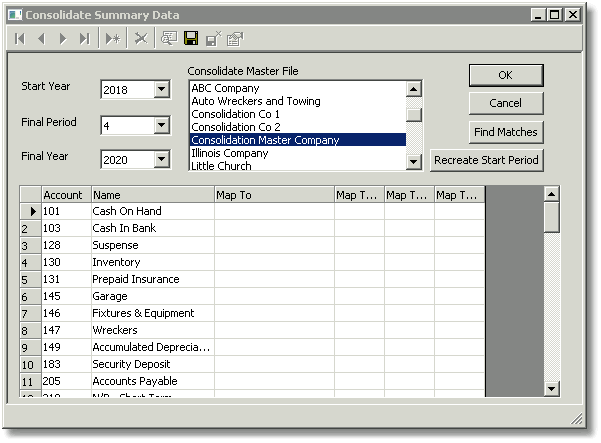This screenshot has width=601, height=443.
Task: Click account number 130 cell
Action: [66, 262]
